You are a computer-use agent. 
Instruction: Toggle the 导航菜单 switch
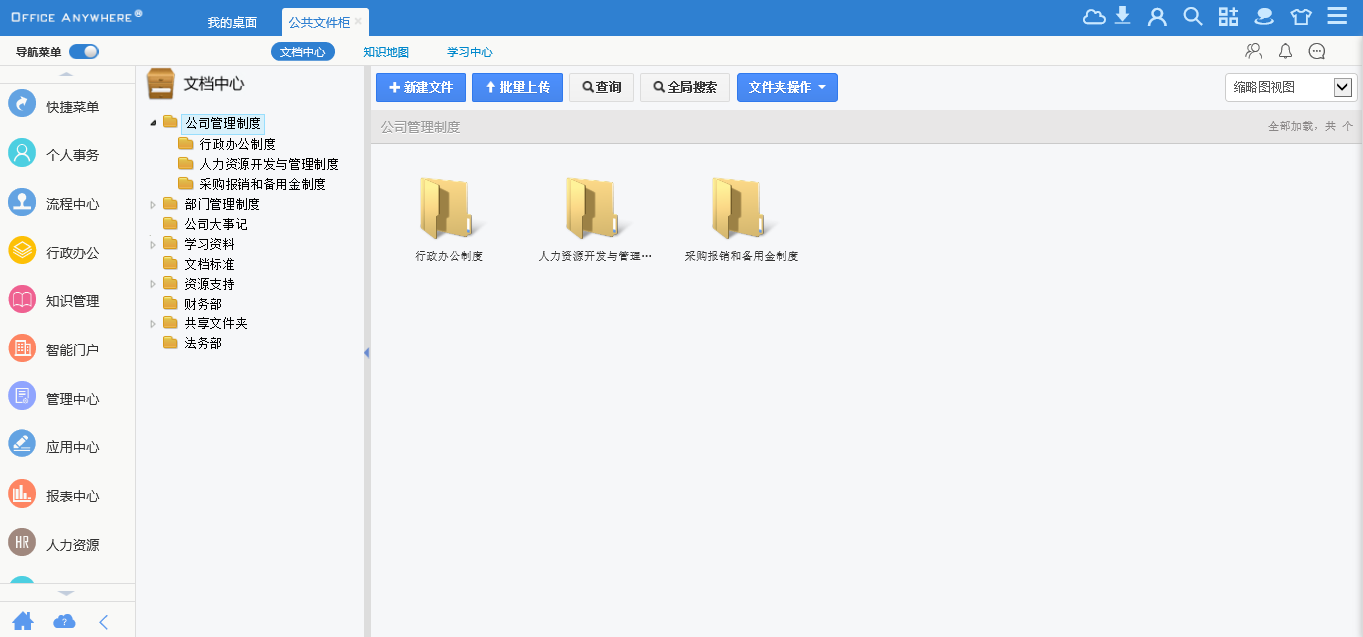point(83,52)
